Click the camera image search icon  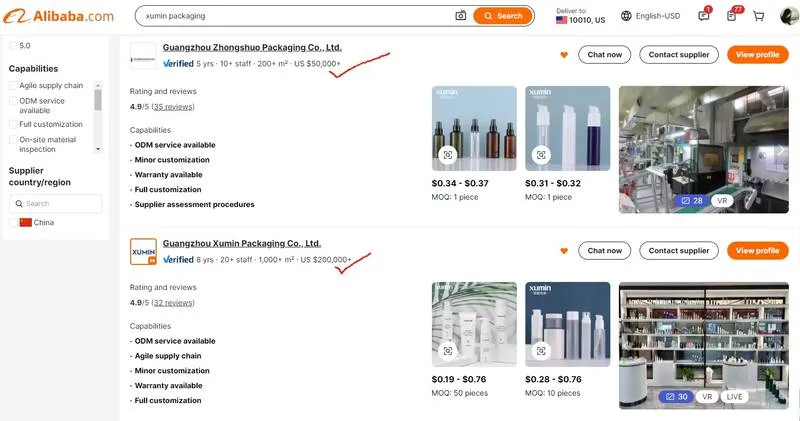pyautogui.click(x=460, y=16)
